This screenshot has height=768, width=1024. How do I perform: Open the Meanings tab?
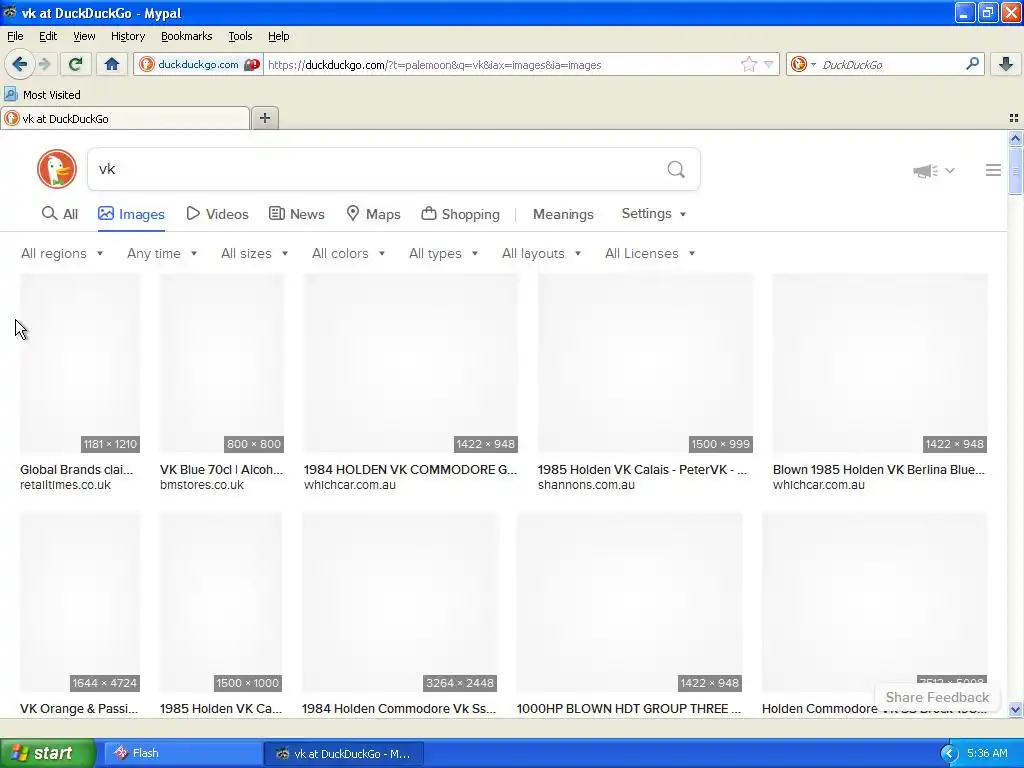(x=563, y=214)
